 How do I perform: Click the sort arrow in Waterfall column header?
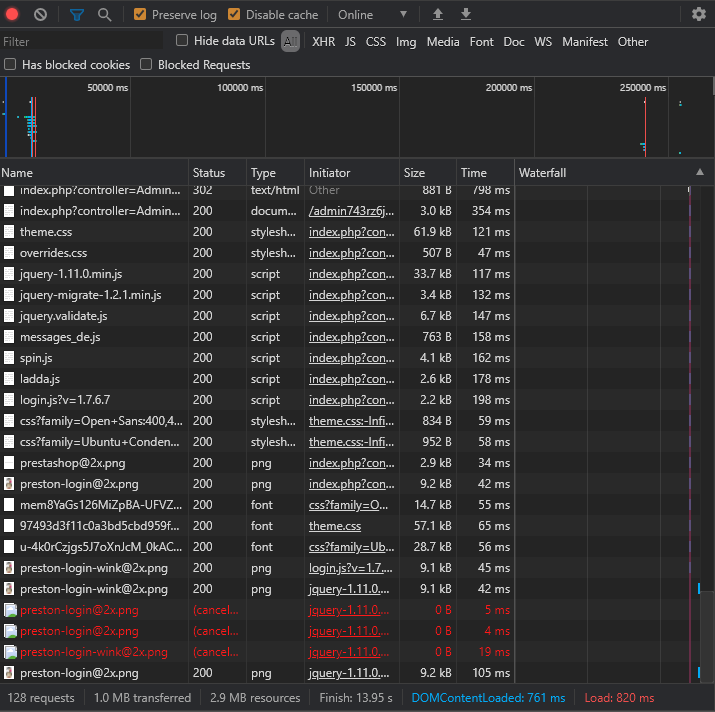699,173
